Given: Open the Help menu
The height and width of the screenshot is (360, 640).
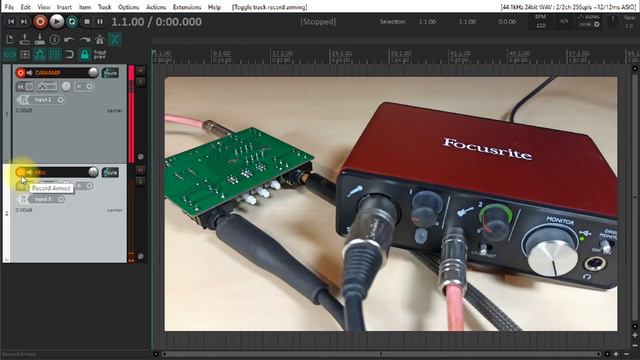Looking at the screenshot, I should coord(214,7).
